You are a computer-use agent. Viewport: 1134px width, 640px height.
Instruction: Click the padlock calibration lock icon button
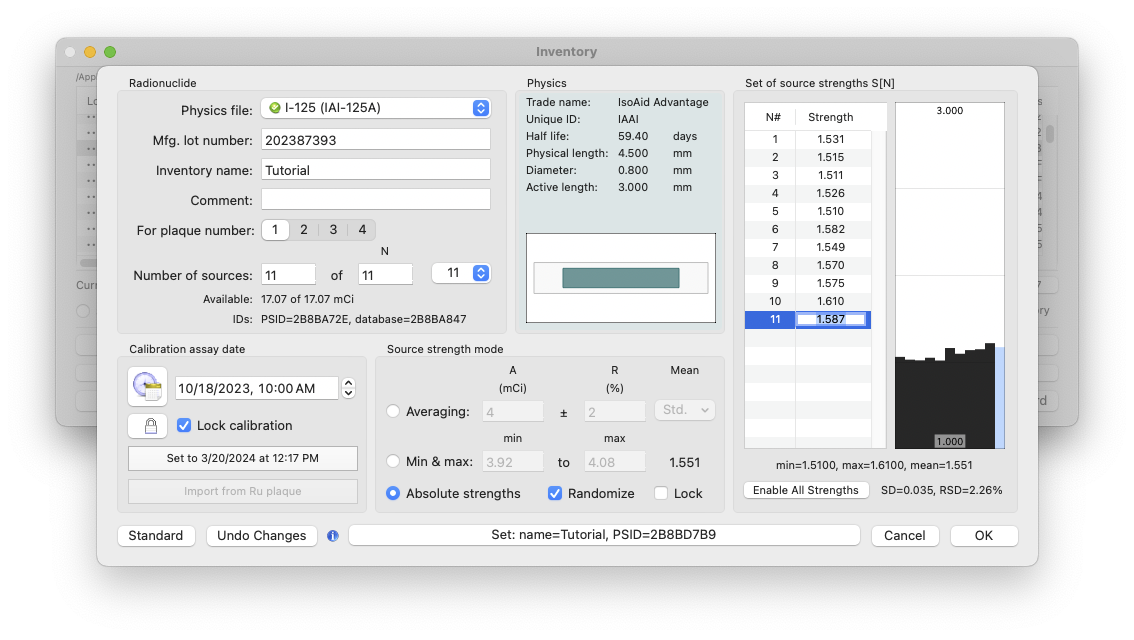point(148,426)
